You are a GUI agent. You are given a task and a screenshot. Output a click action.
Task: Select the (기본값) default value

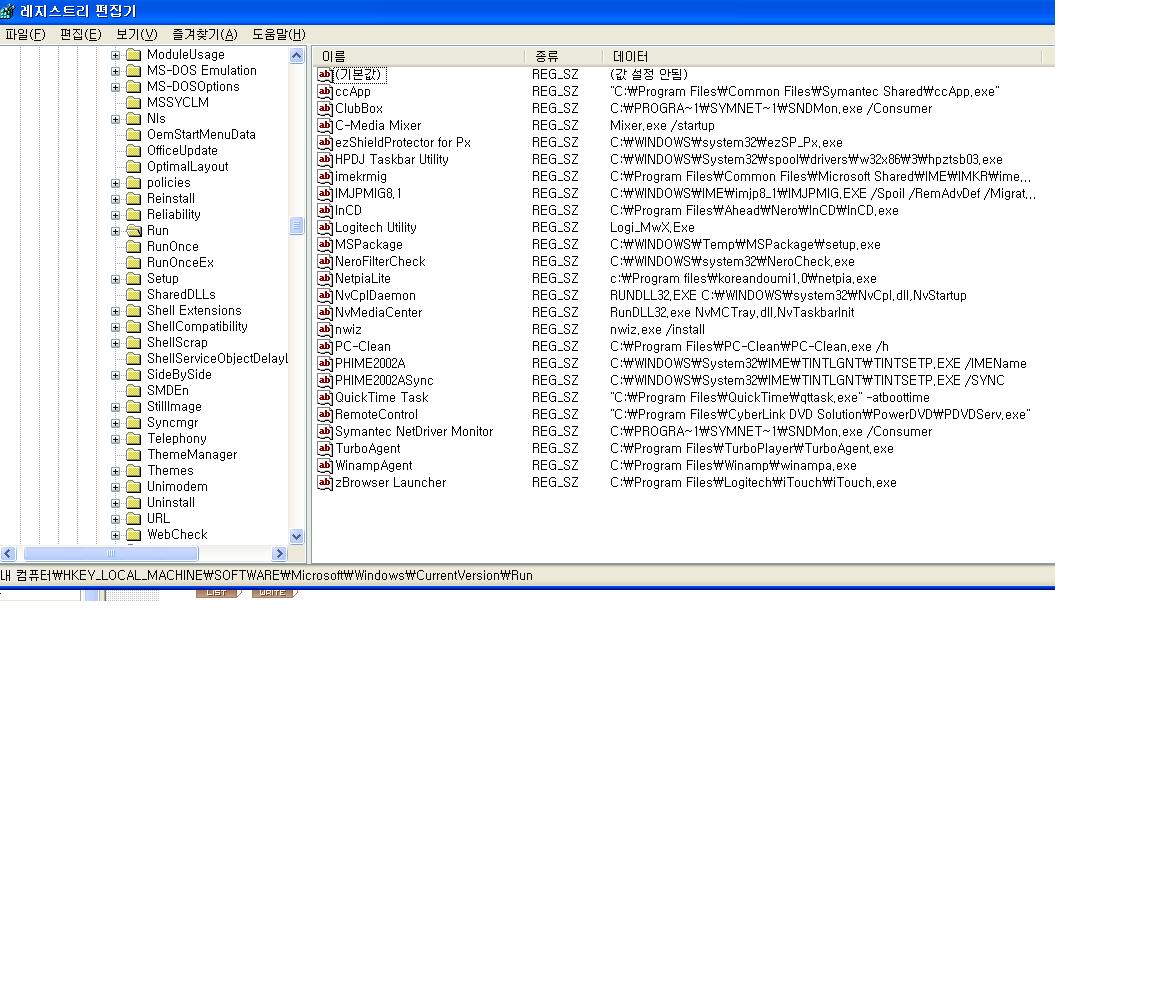[x=360, y=74]
